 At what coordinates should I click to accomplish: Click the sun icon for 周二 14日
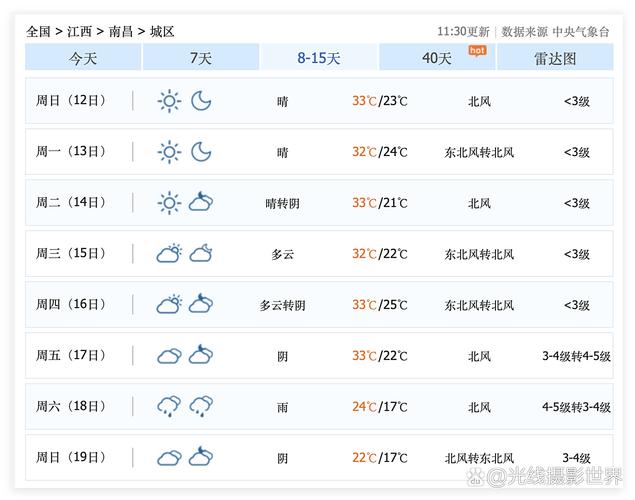[169, 203]
